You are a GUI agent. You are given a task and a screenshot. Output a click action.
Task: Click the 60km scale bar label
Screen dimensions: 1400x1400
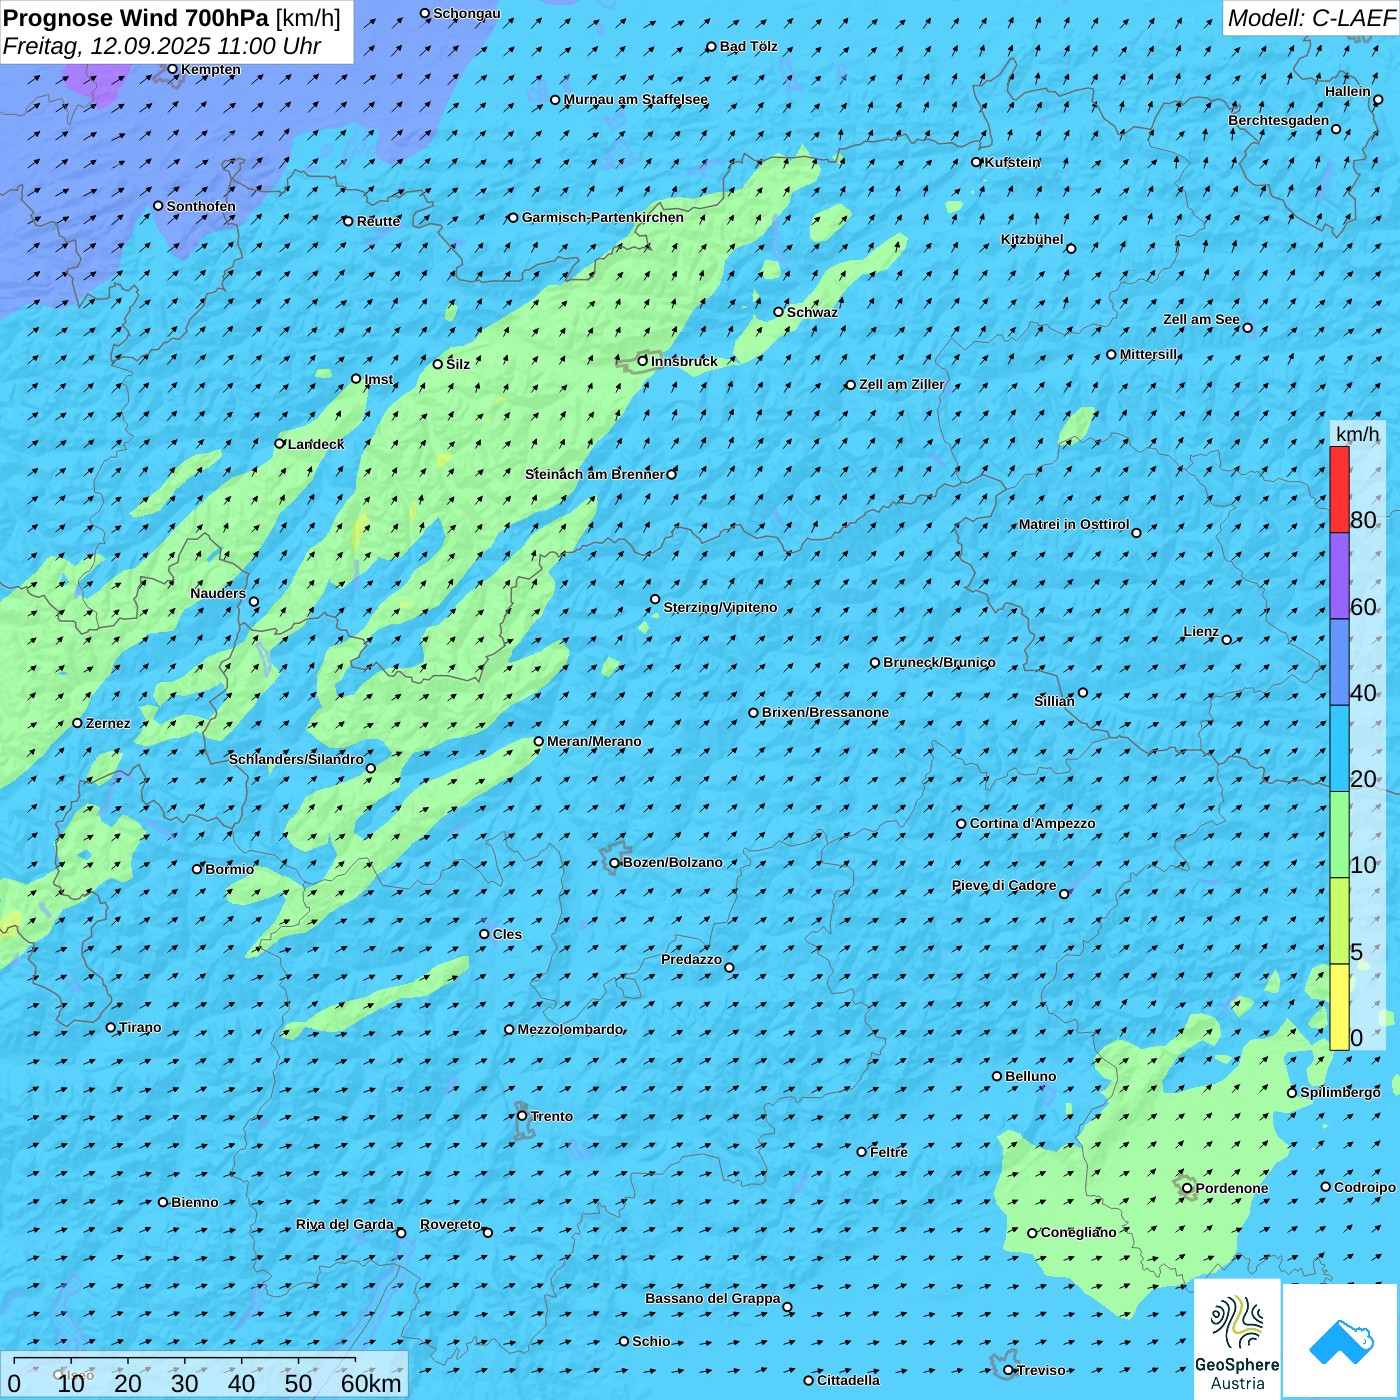371,1383
